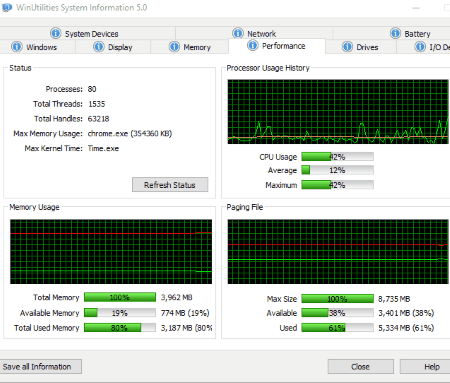
Task: Click the Max Kernel Time label
Action: [x=53, y=148]
